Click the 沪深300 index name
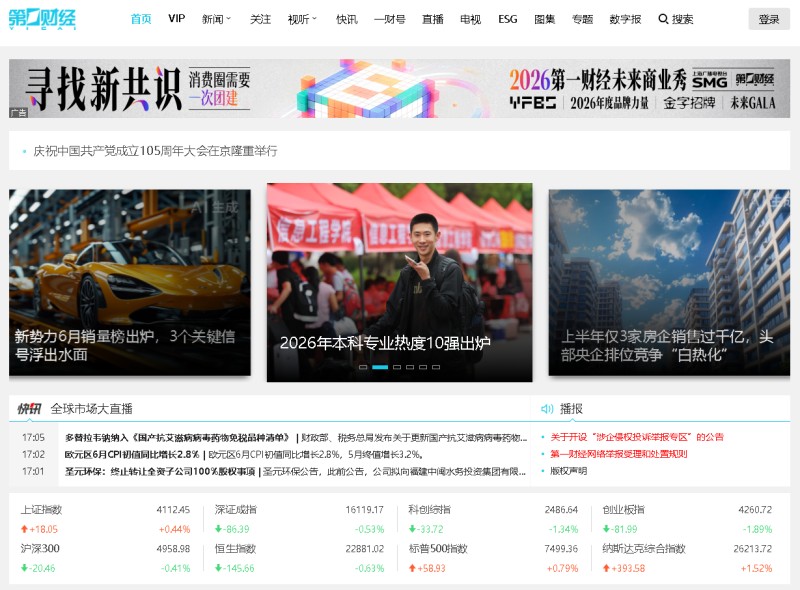800x590 pixels. coord(40,549)
